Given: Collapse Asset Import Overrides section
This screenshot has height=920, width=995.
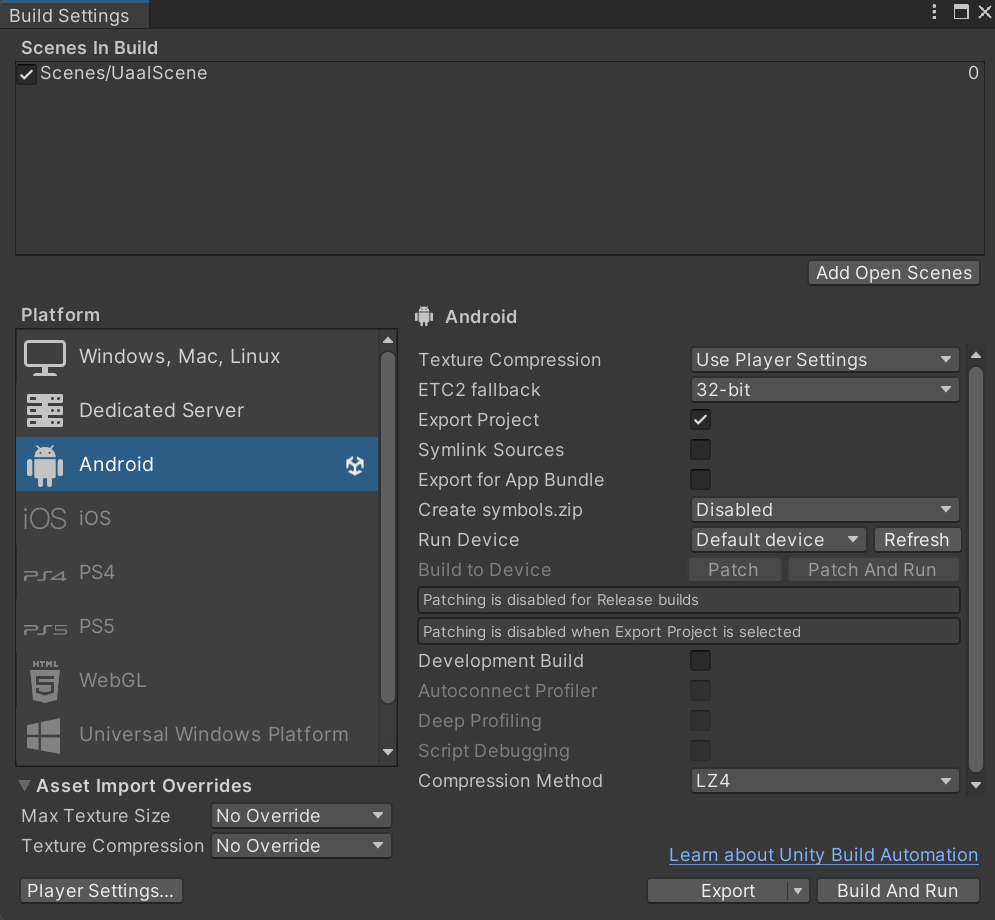Looking at the screenshot, I should [25, 785].
